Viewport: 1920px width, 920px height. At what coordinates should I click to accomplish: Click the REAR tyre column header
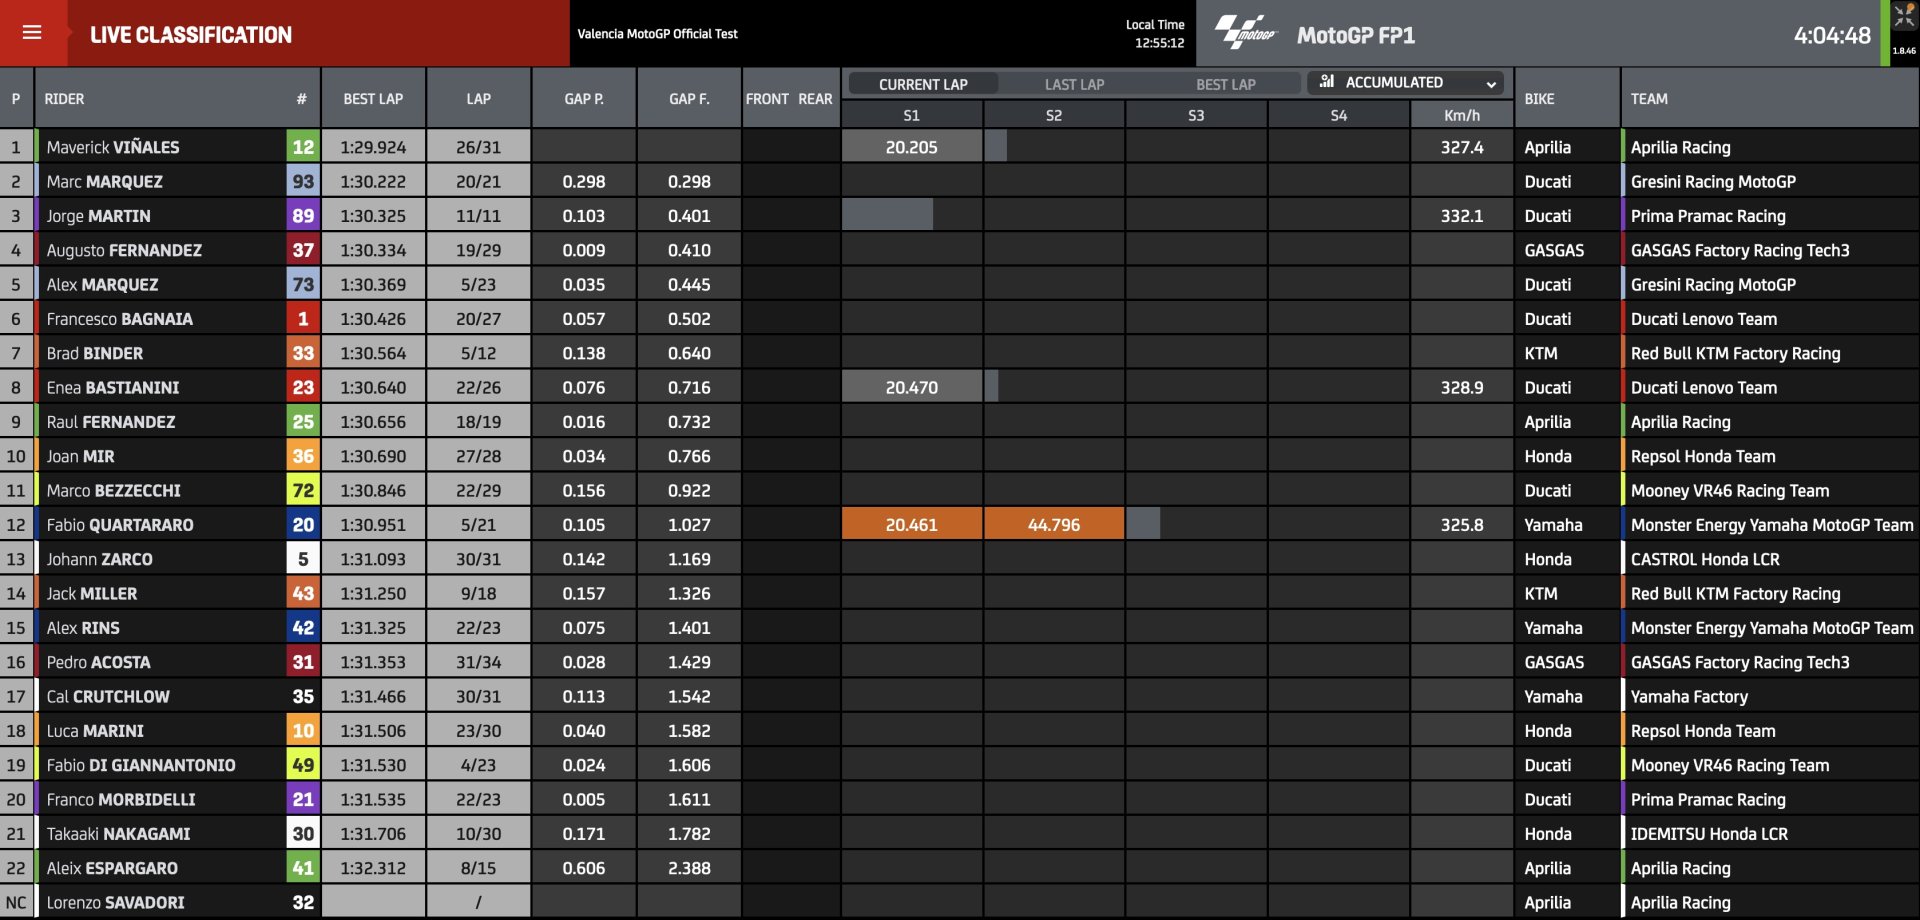815,99
